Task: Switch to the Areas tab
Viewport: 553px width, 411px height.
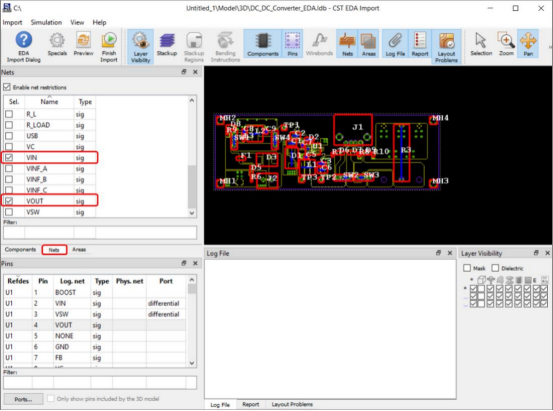Action: pos(79,250)
